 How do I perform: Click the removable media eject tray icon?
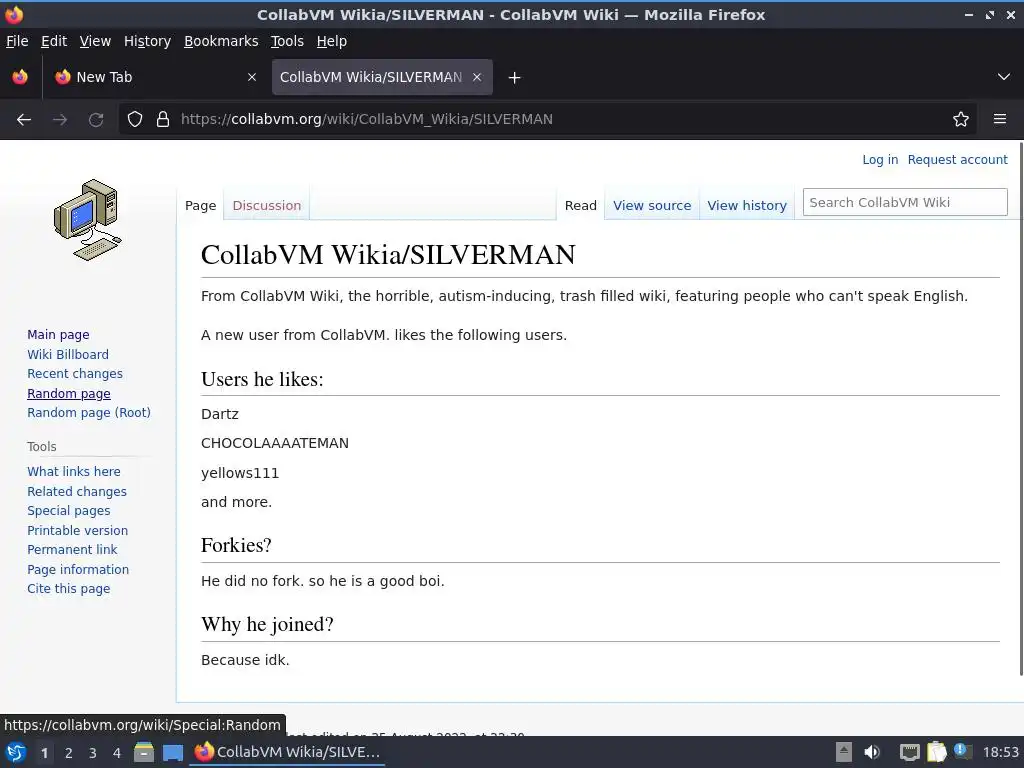[844, 752]
